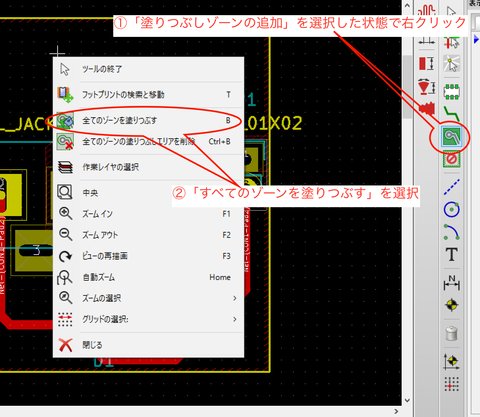Viewport: 480px width, 417px height.
Task: Activate the Route tracks tool
Action: tap(452, 113)
